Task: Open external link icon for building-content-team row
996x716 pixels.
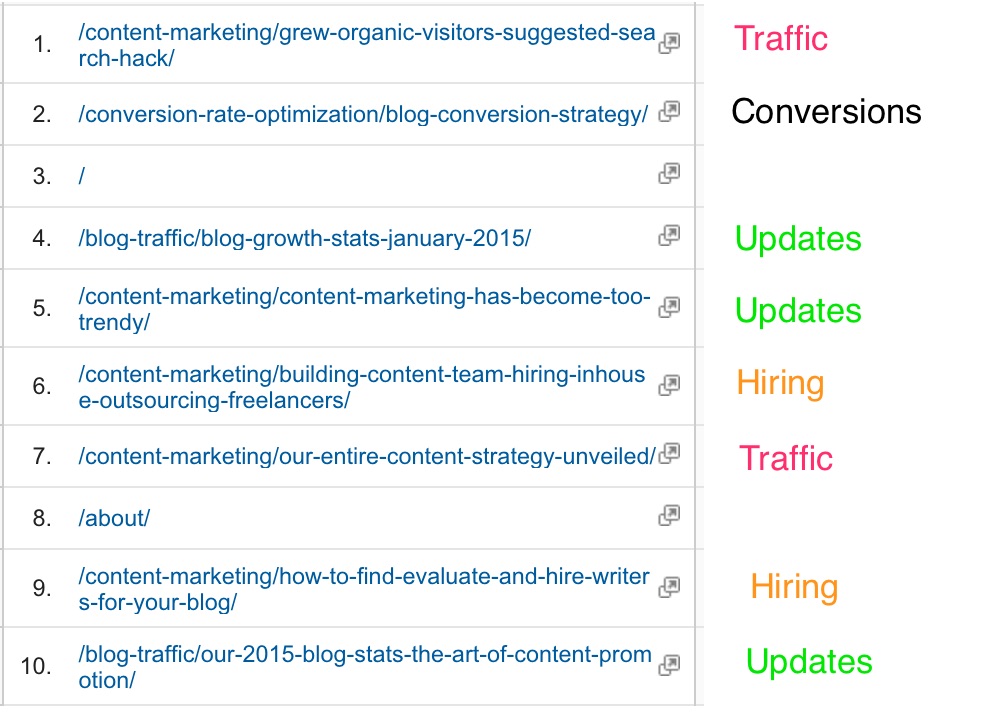Action: (x=669, y=385)
